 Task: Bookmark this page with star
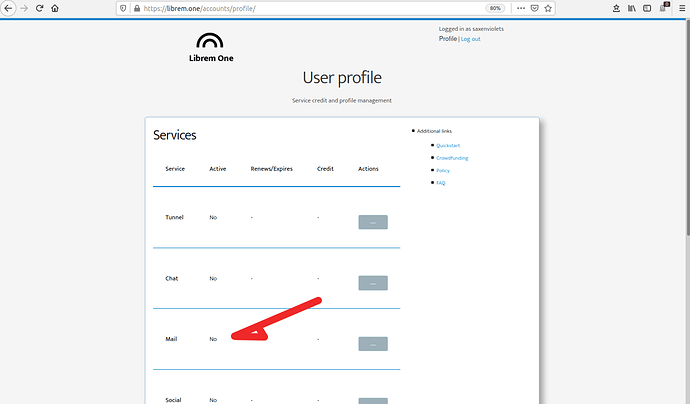point(548,8)
